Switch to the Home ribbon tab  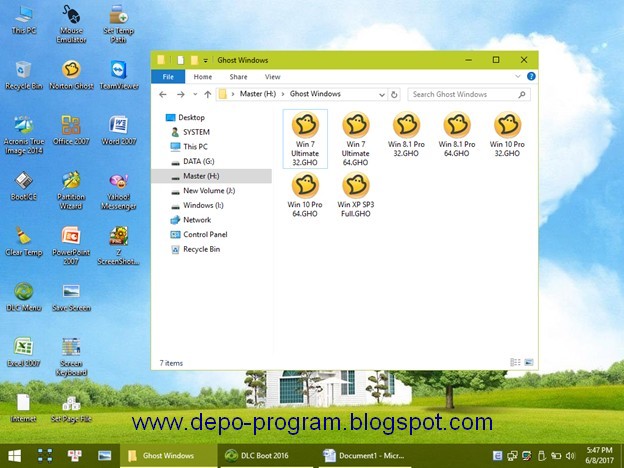pos(203,77)
